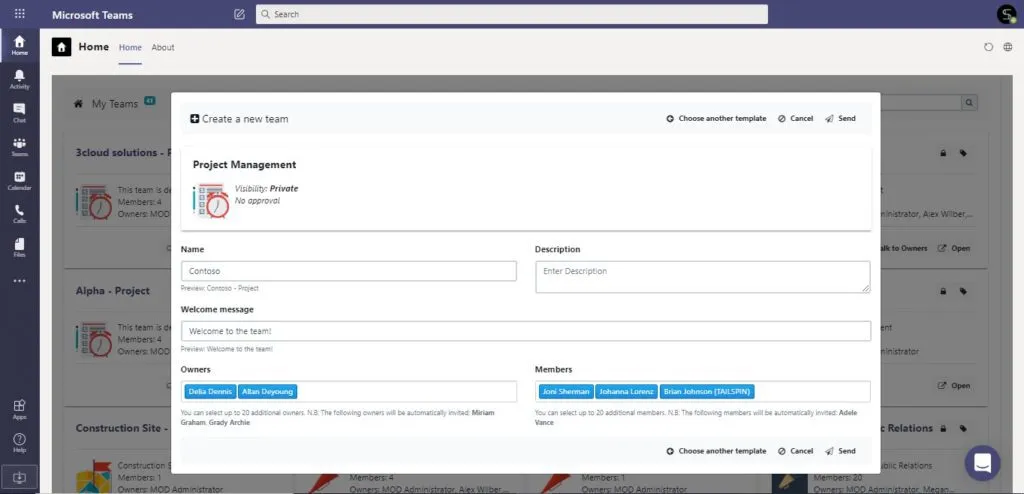Click the Teams search bar

click(x=511, y=14)
